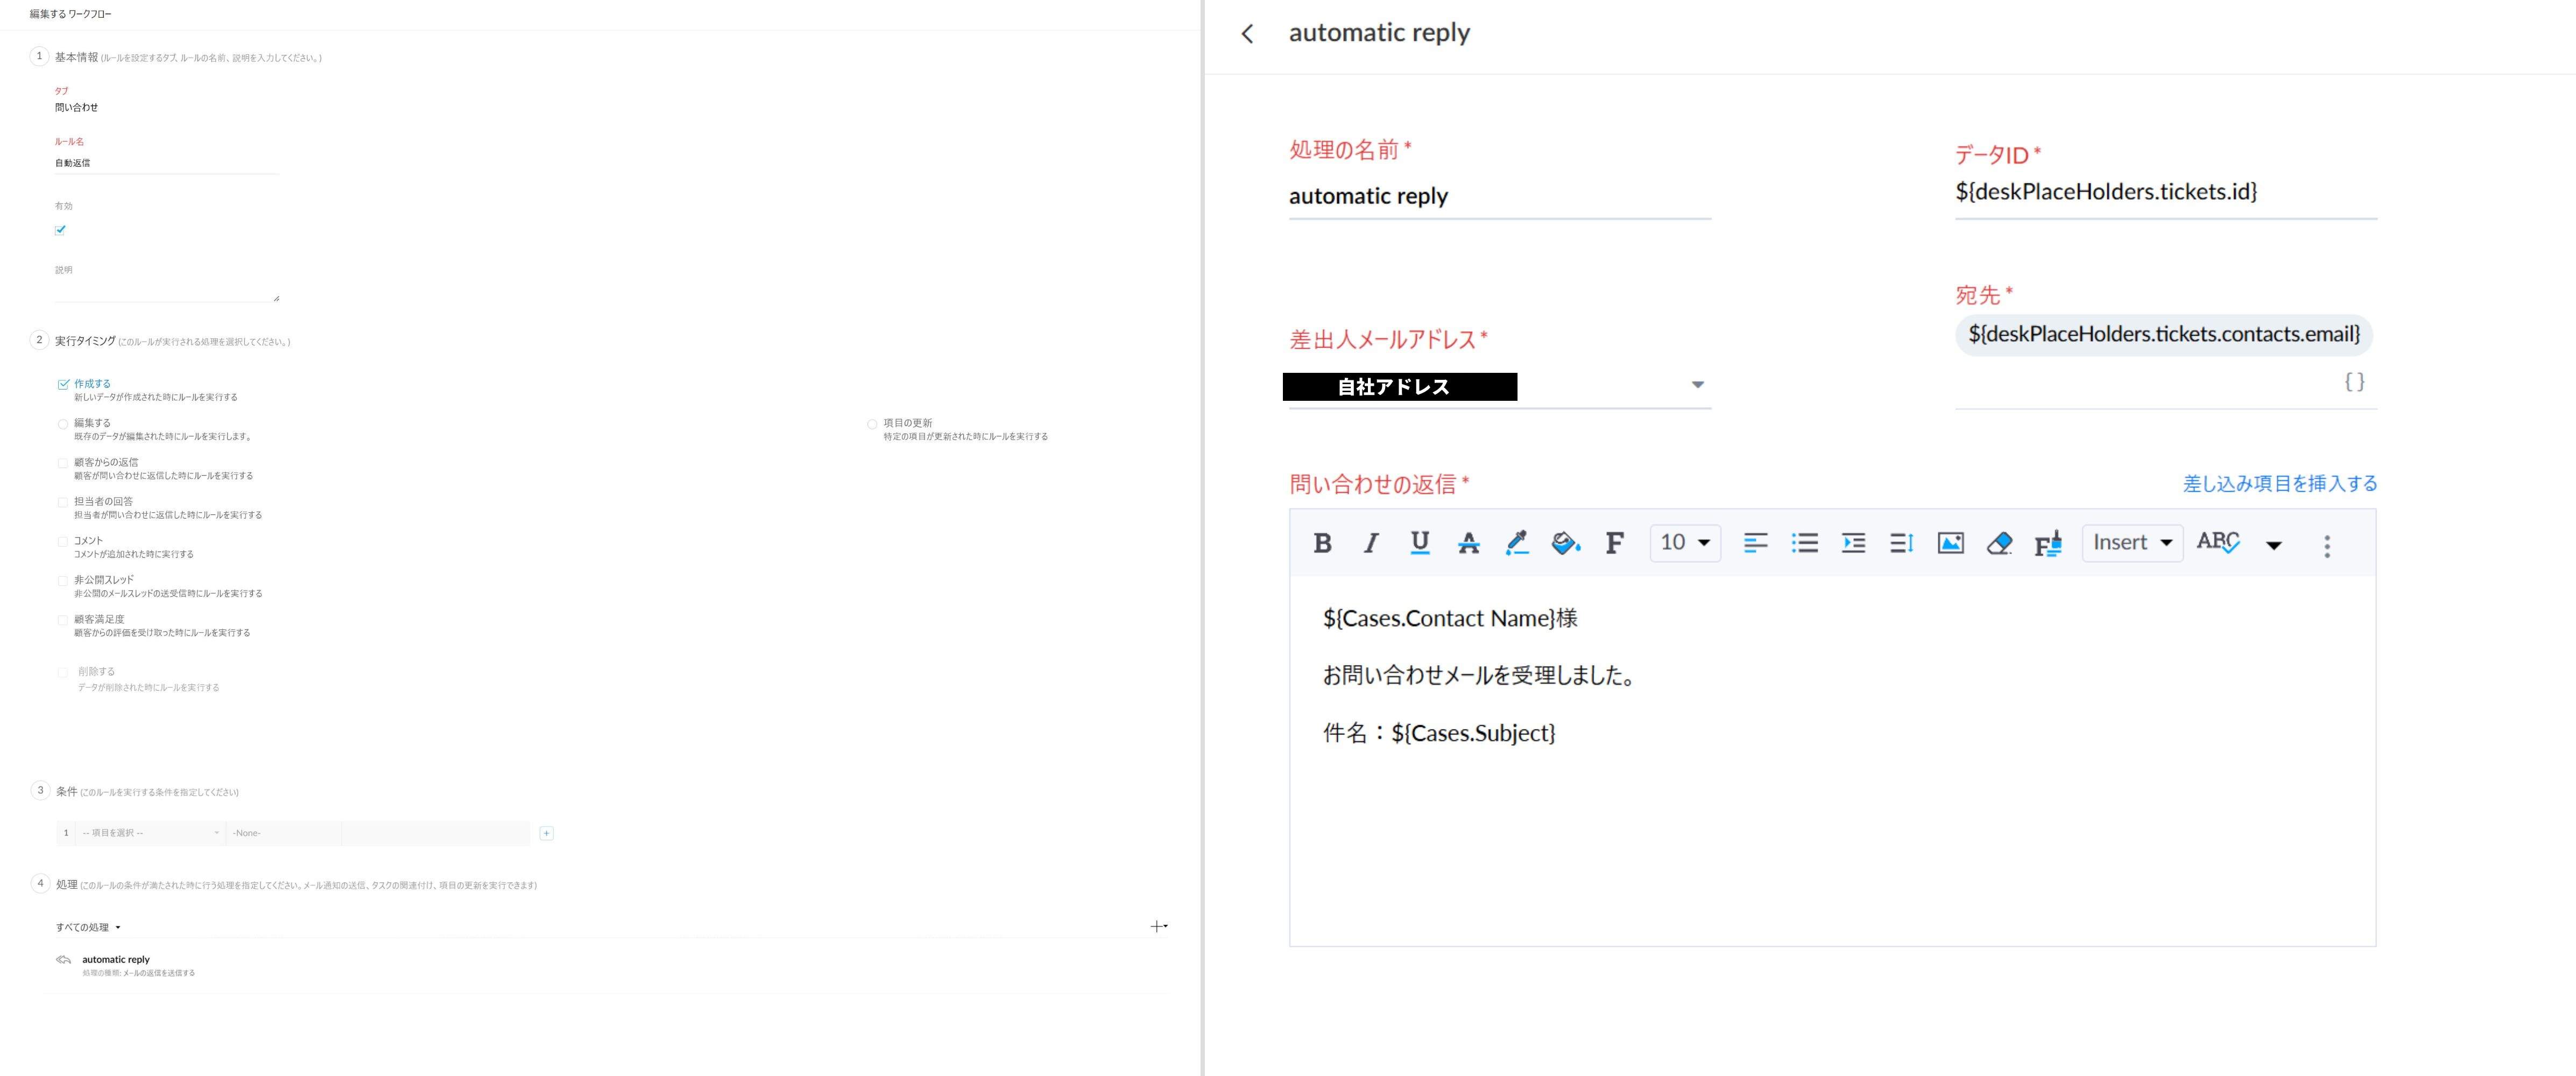Screen dimensions: 2576x1076
Task: Click the 処理の名前 input field
Action: click(1498, 196)
